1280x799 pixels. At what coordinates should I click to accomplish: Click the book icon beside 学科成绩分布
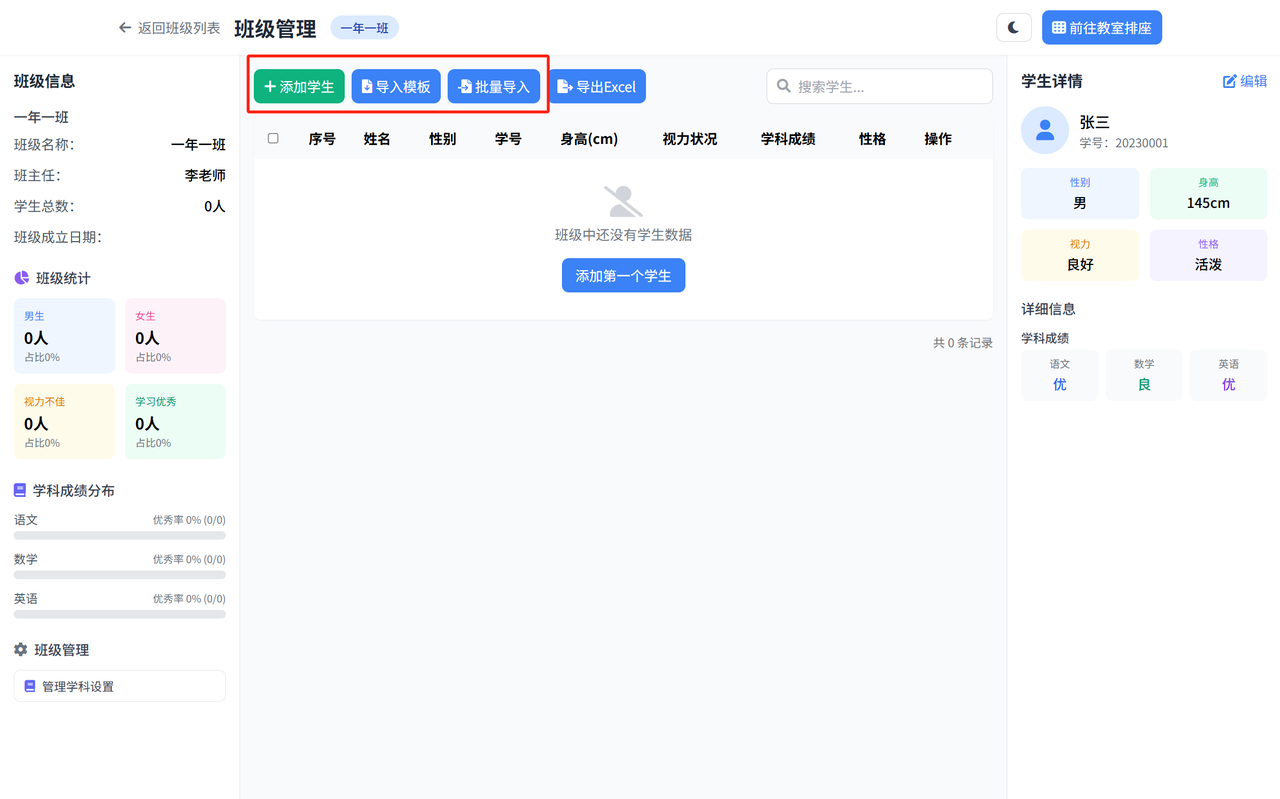click(20, 491)
